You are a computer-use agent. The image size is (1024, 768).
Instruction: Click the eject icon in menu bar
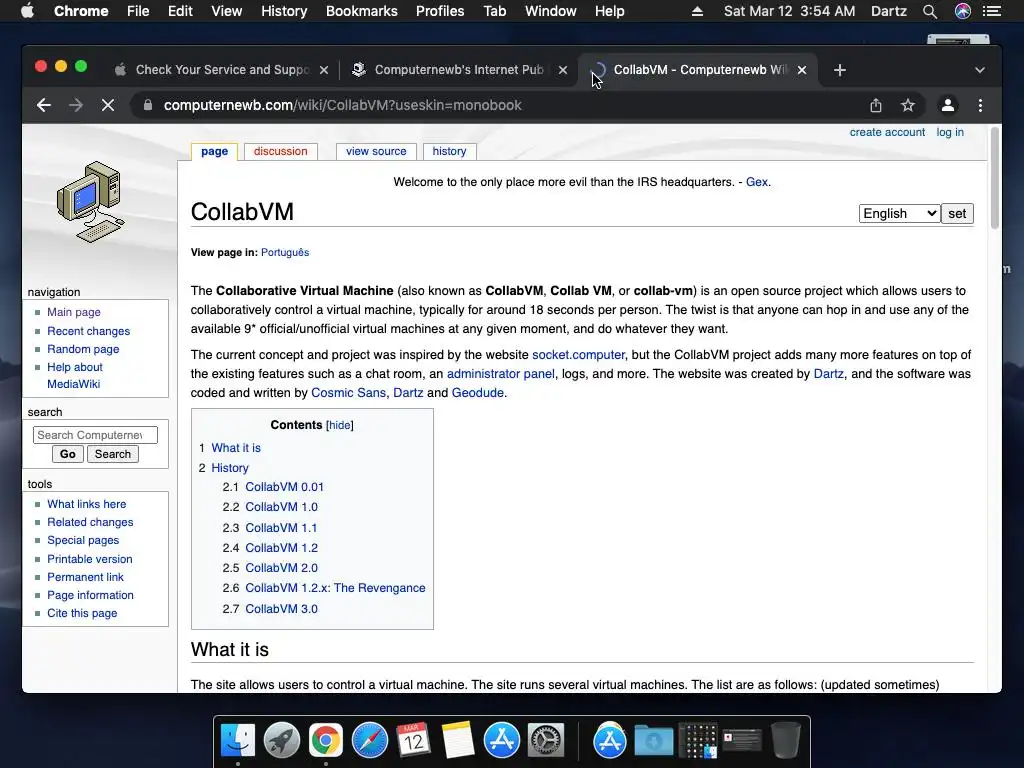697,11
